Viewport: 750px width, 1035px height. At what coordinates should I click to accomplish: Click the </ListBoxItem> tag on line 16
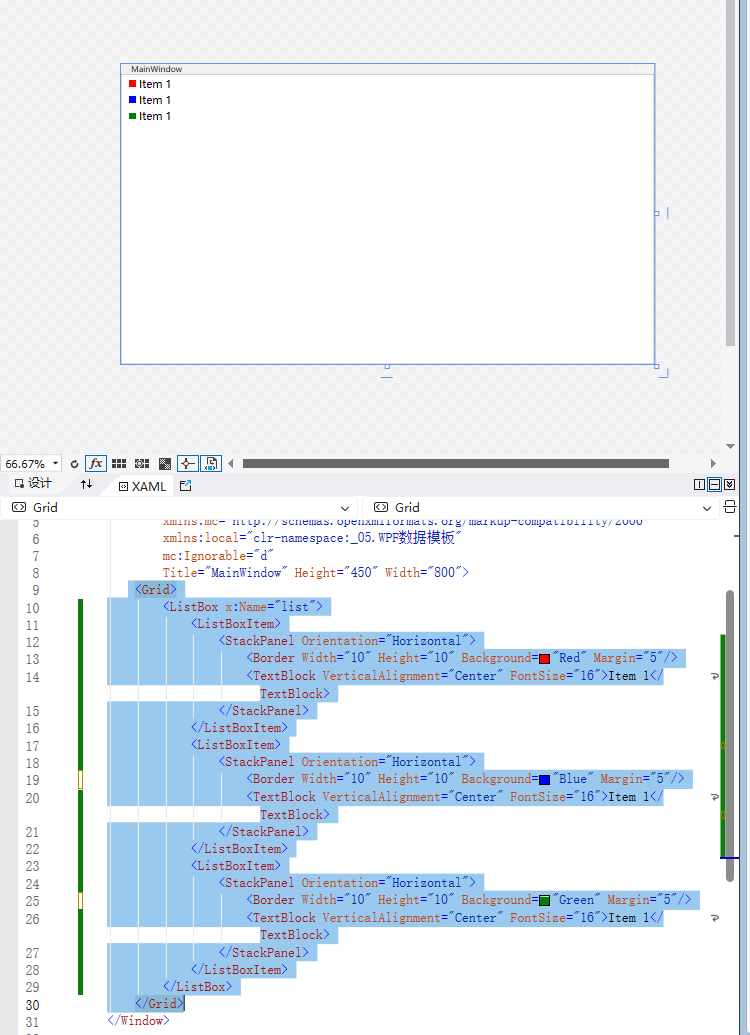(x=240, y=727)
